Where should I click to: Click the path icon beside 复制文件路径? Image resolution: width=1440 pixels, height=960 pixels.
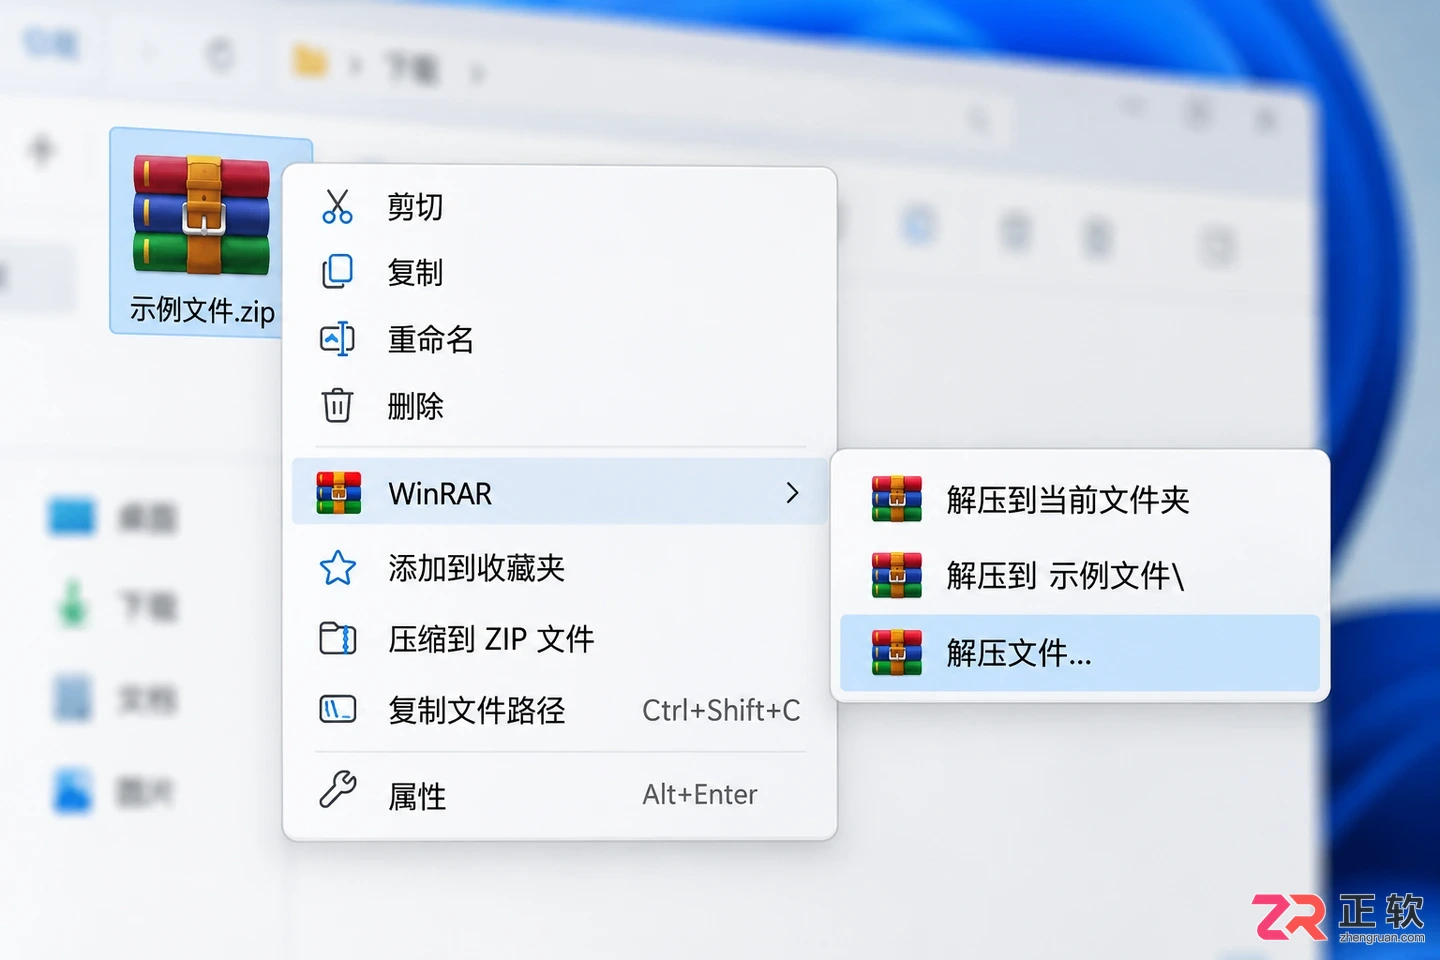(338, 710)
